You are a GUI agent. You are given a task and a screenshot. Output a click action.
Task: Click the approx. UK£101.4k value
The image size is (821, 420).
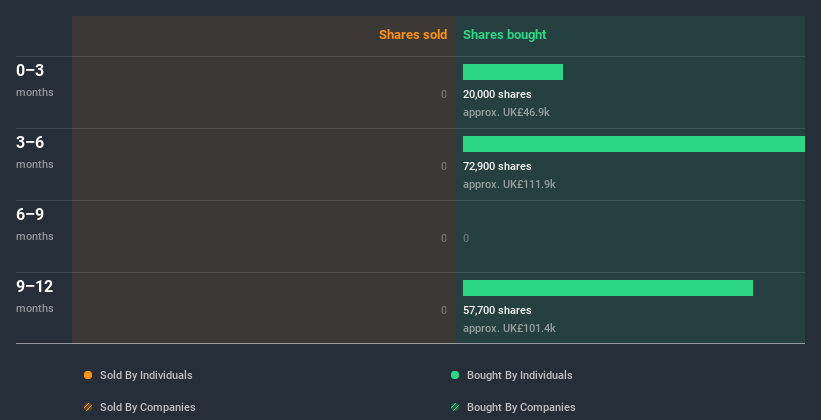pos(509,328)
